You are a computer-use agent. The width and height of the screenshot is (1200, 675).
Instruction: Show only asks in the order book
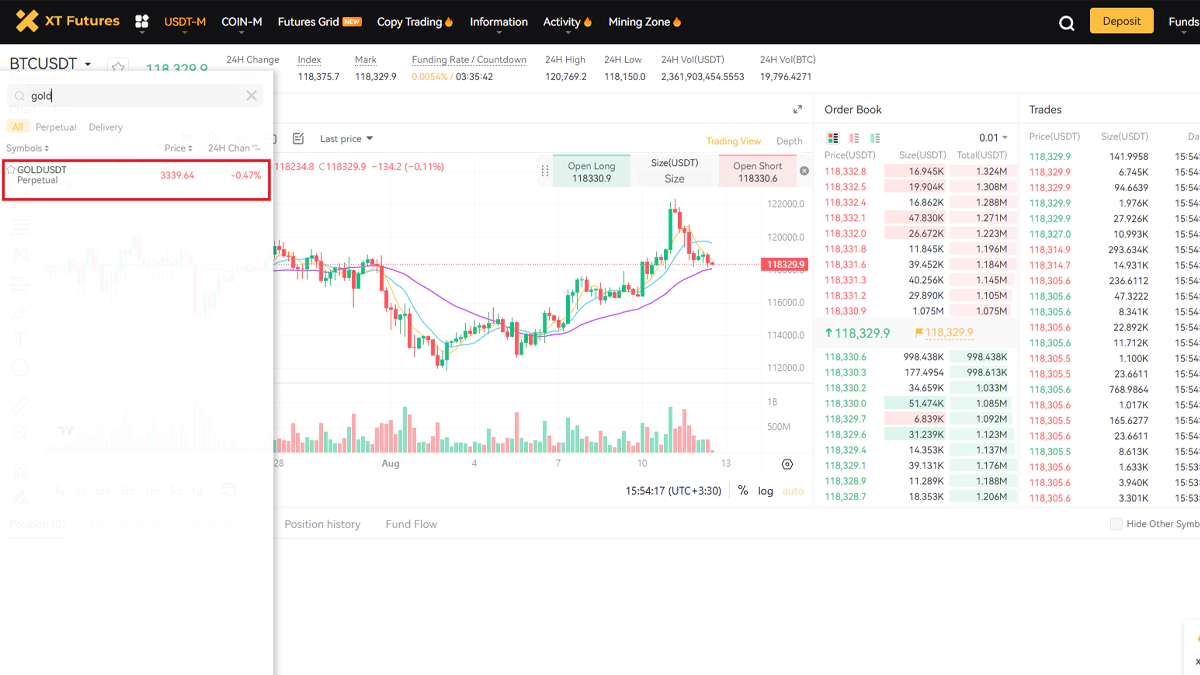pos(854,138)
